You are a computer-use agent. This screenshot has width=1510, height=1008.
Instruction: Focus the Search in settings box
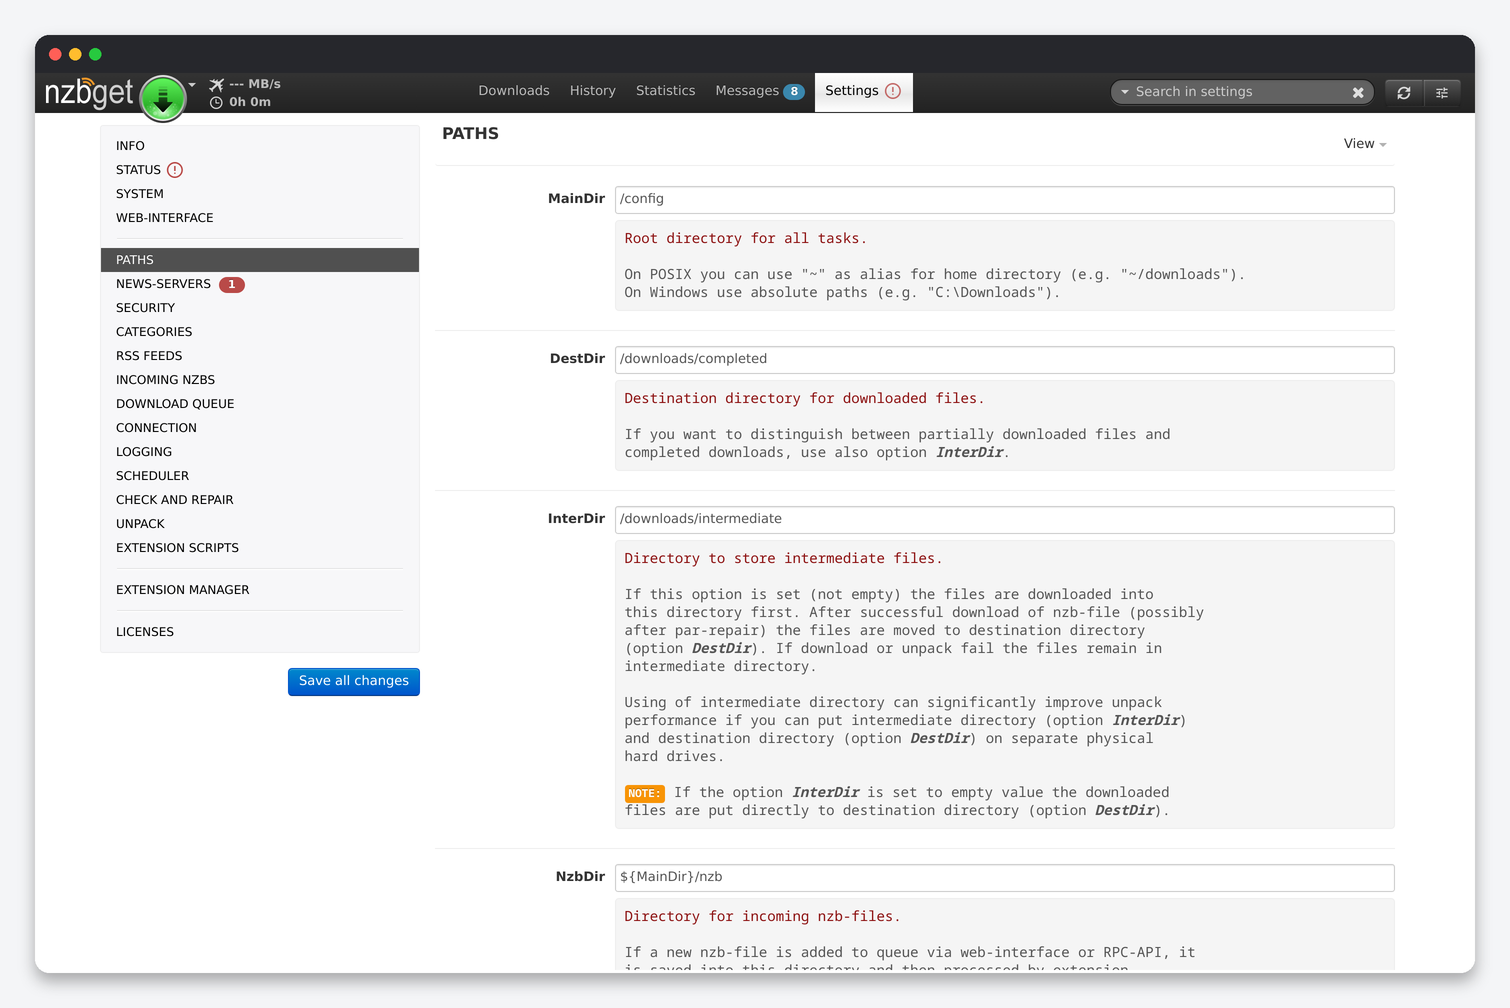pyautogui.click(x=1240, y=92)
